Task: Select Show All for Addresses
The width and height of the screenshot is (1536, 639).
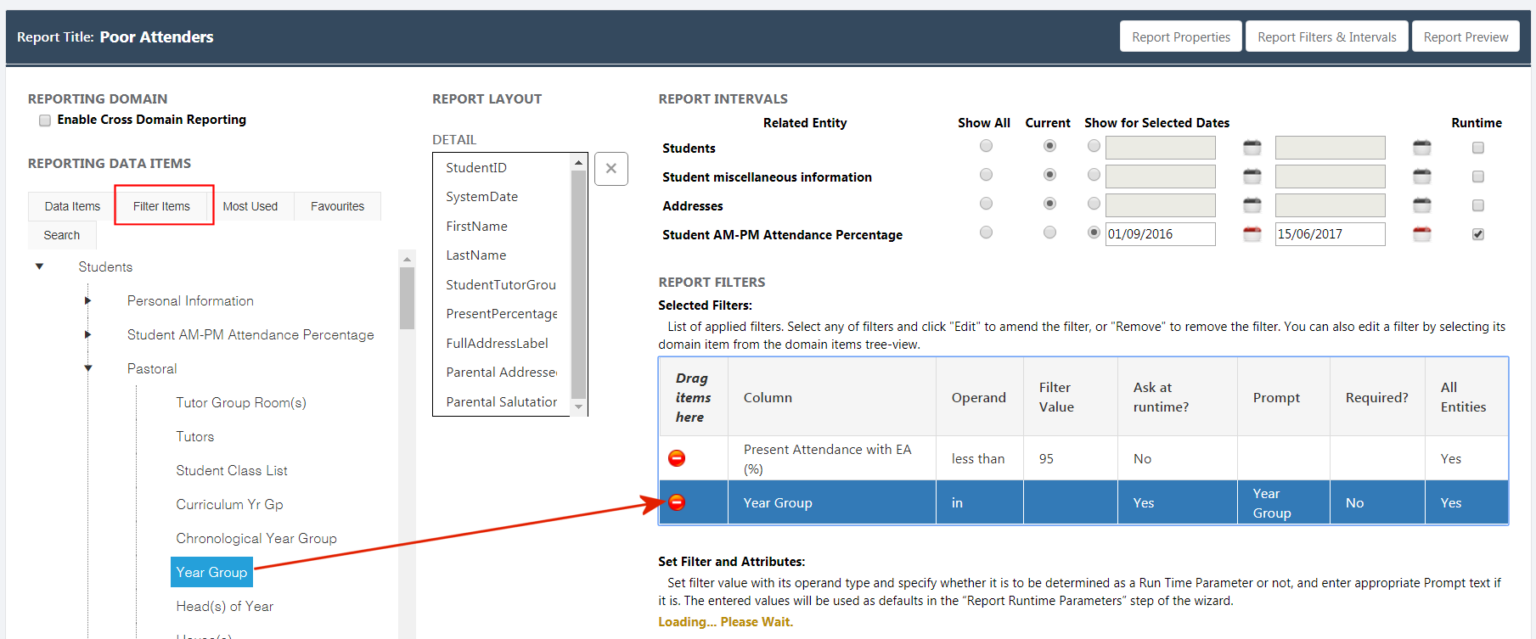Action: click(x=985, y=203)
